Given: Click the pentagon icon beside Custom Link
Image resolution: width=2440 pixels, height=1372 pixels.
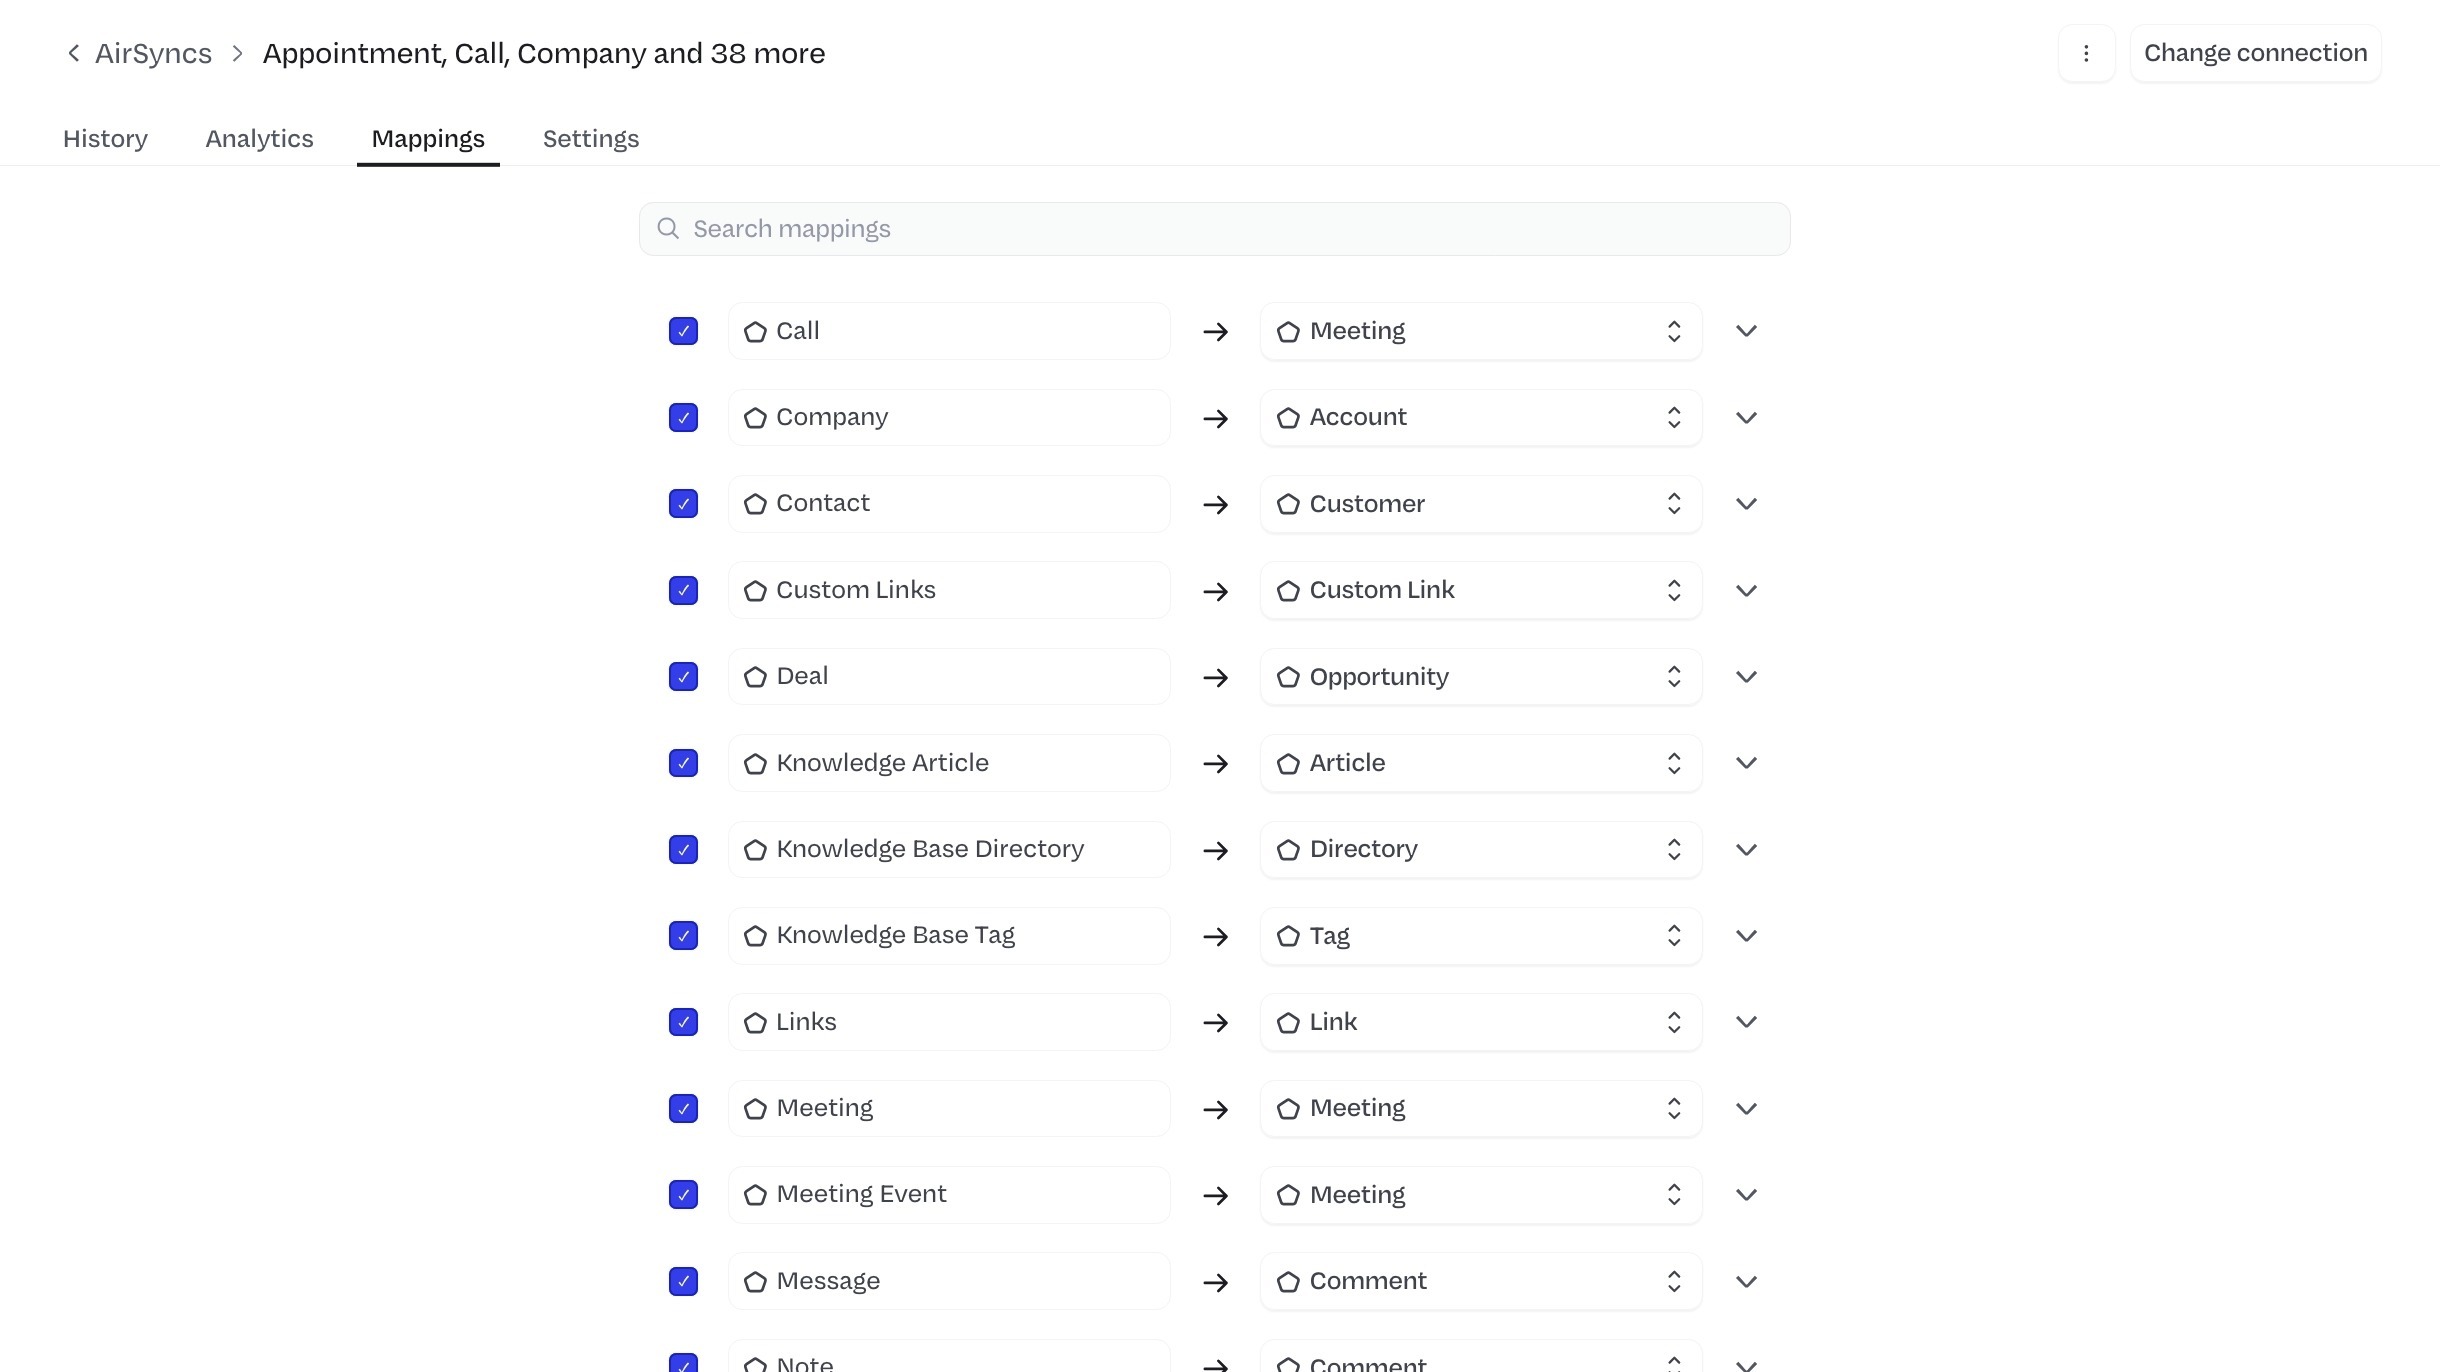Looking at the screenshot, I should (x=1288, y=591).
